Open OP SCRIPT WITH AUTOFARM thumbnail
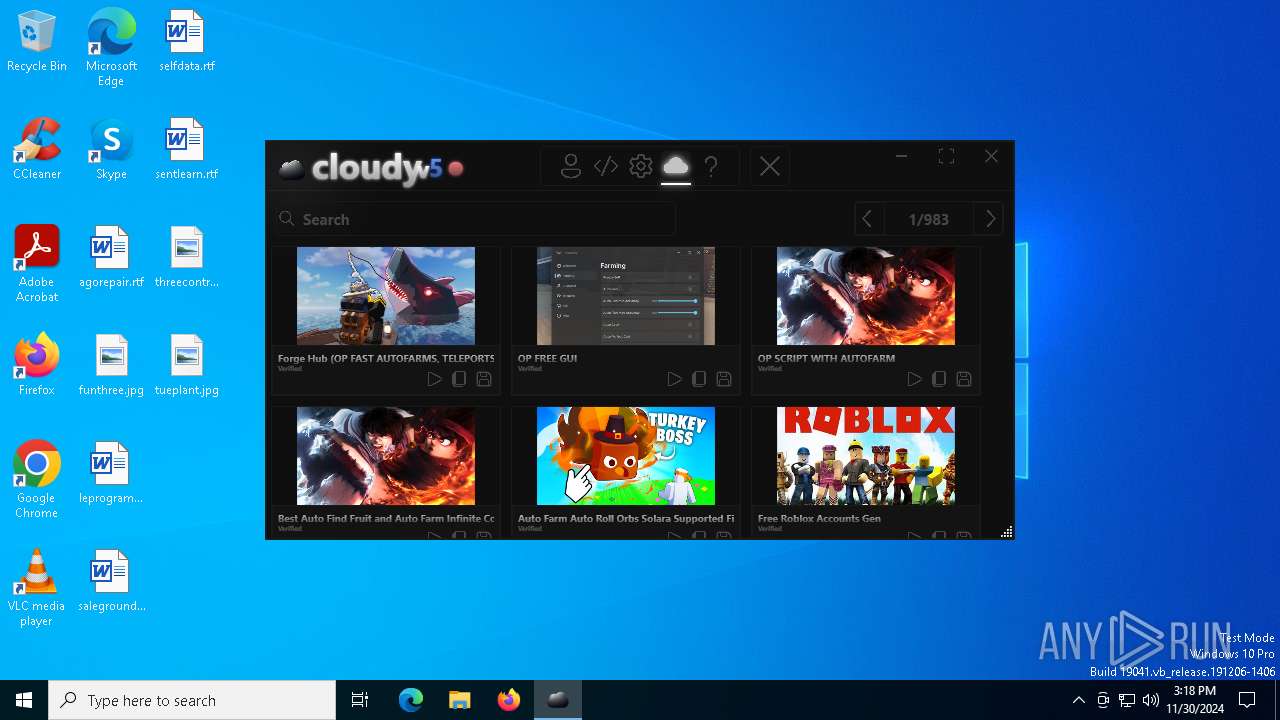The image size is (1280, 720). pyautogui.click(x=866, y=296)
